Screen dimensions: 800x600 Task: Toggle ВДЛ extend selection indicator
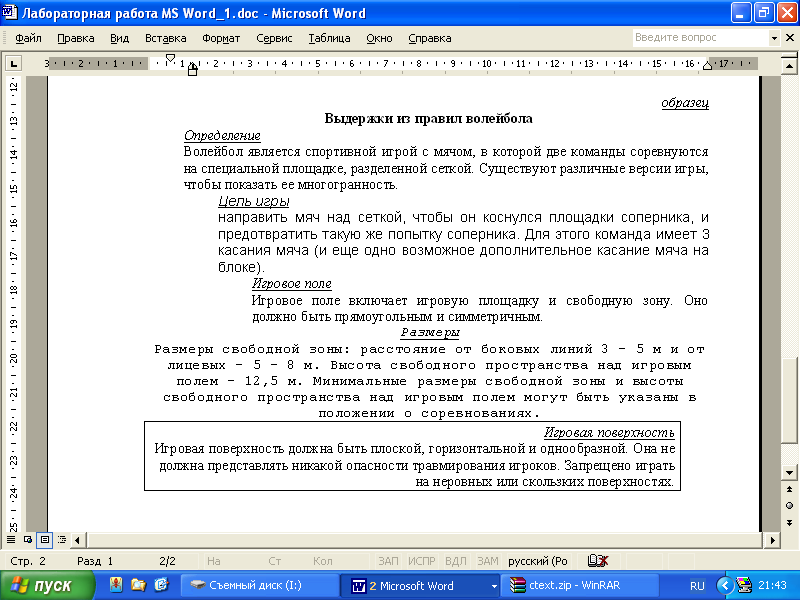click(x=456, y=561)
